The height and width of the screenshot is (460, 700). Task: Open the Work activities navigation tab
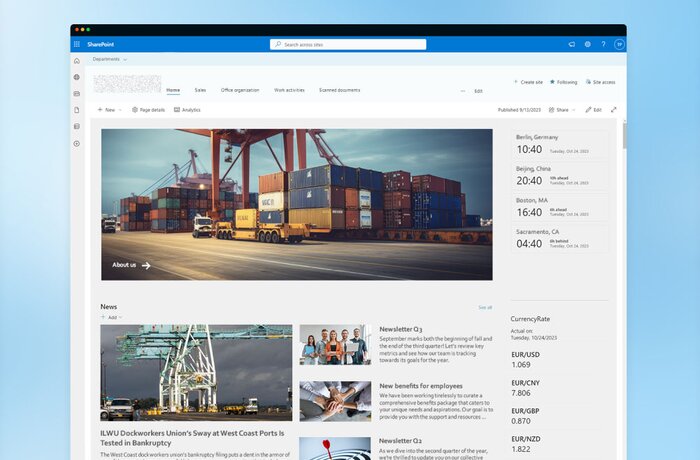pyautogui.click(x=289, y=90)
